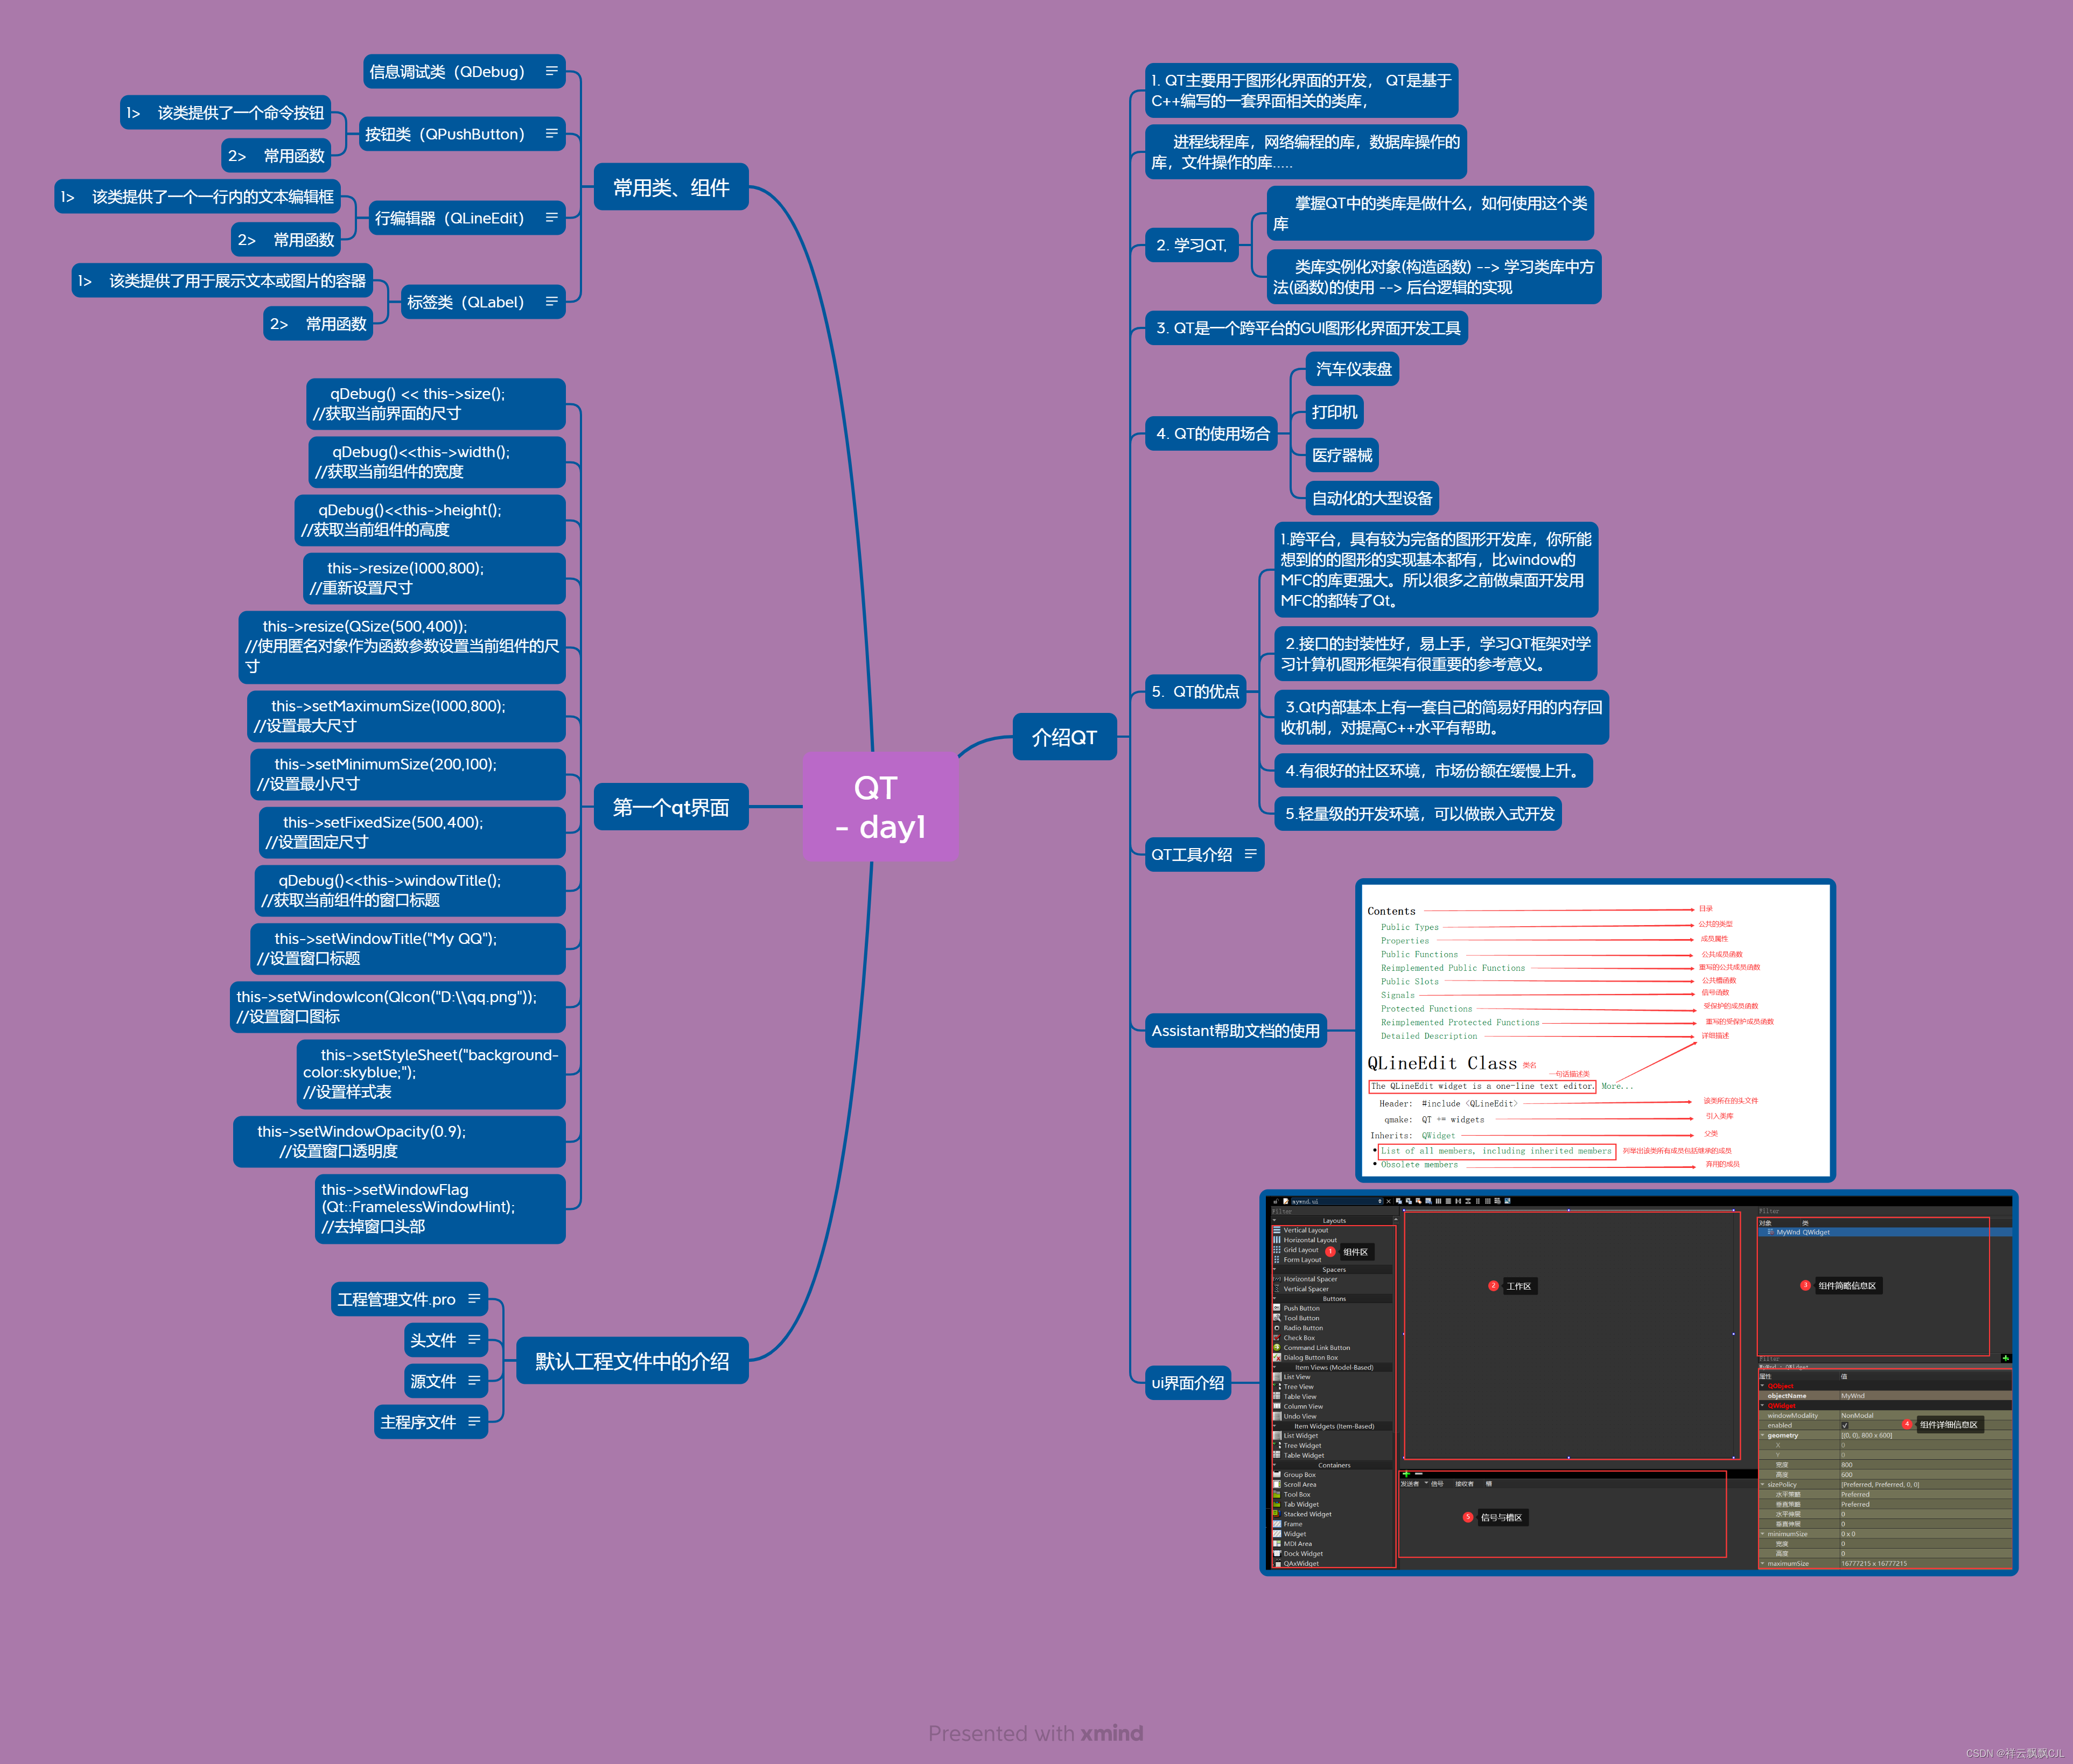2073x1764 pixels.
Task: Select the 打印机 node
Action: (1334, 412)
